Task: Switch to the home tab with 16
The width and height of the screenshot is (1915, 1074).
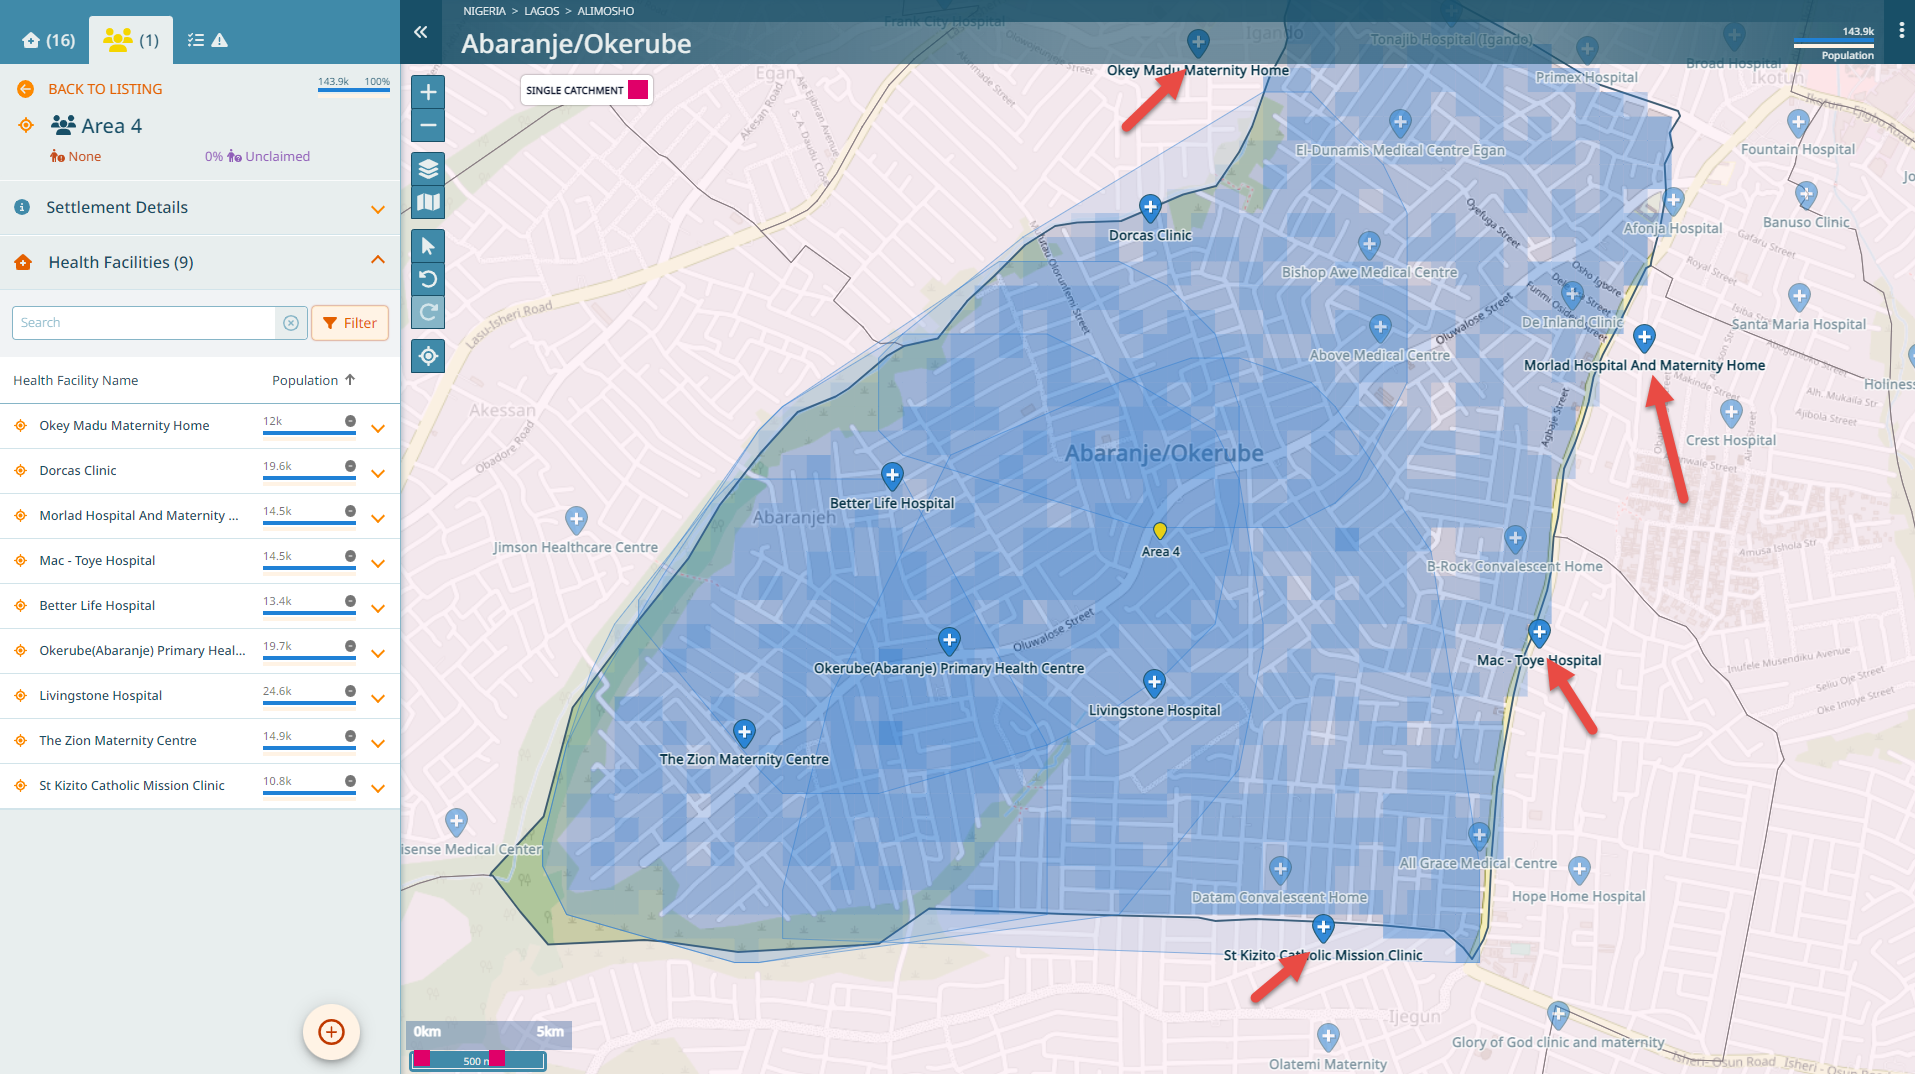Action: point(48,40)
